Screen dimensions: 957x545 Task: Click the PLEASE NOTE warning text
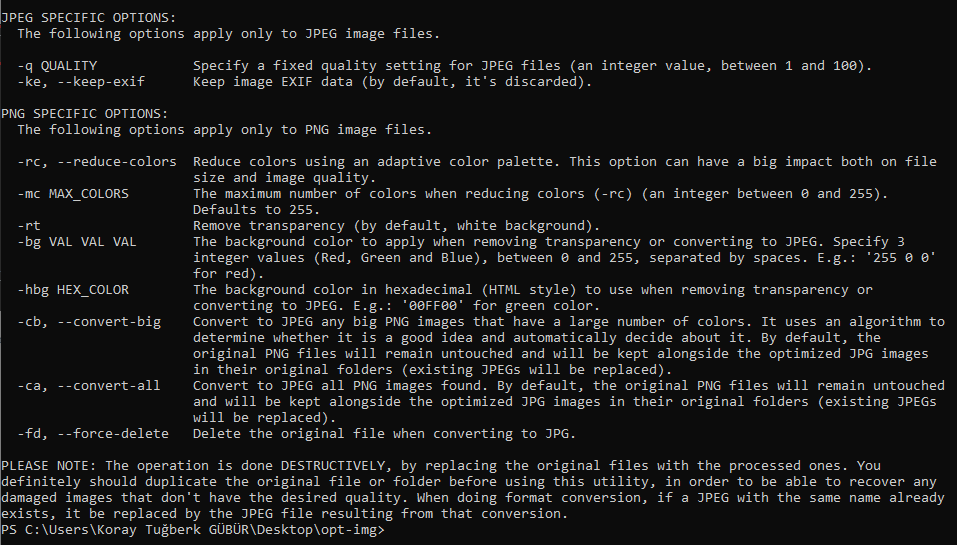[x=49, y=466]
